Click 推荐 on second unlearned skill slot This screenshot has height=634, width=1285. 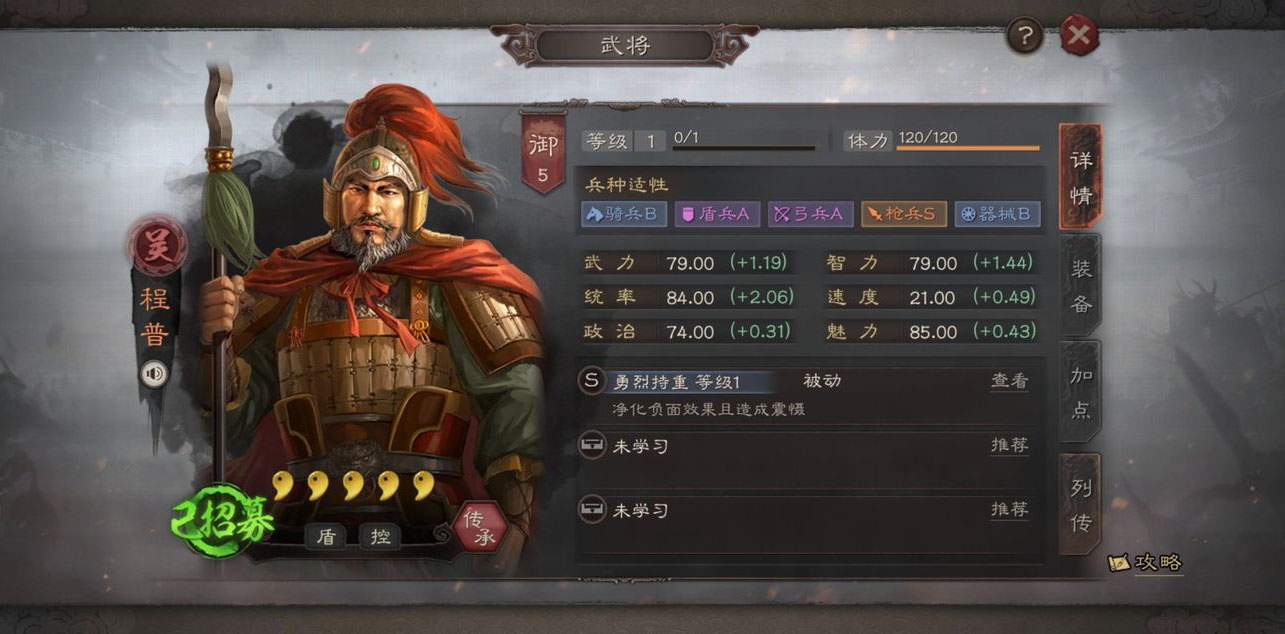pyautogui.click(x=1009, y=510)
